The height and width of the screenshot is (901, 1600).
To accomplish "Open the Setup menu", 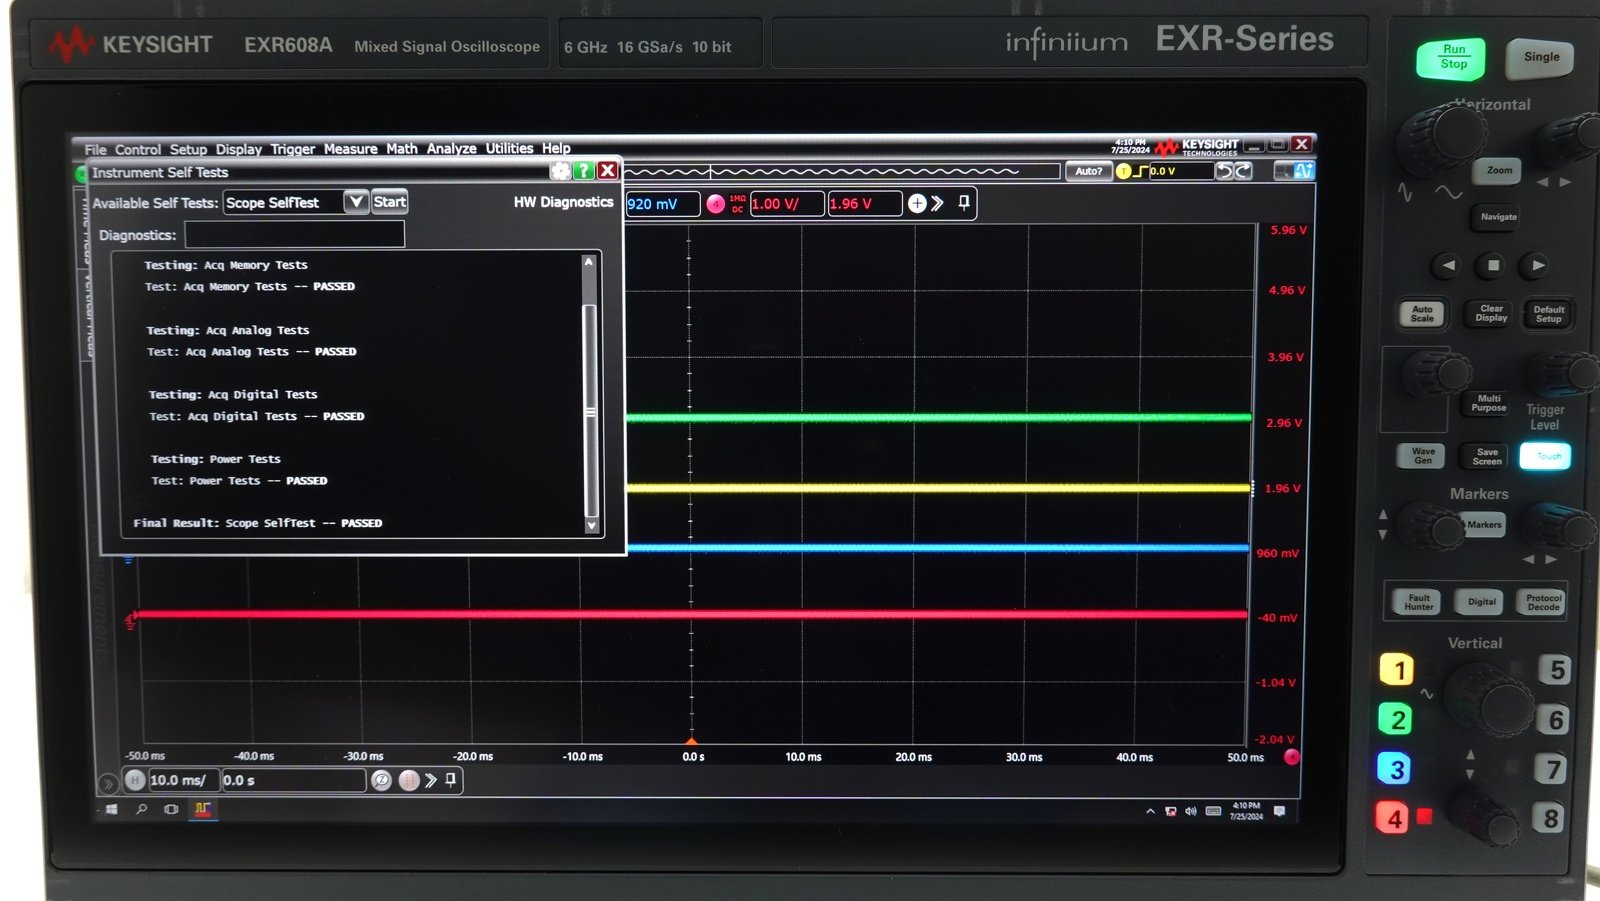I will tap(188, 149).
